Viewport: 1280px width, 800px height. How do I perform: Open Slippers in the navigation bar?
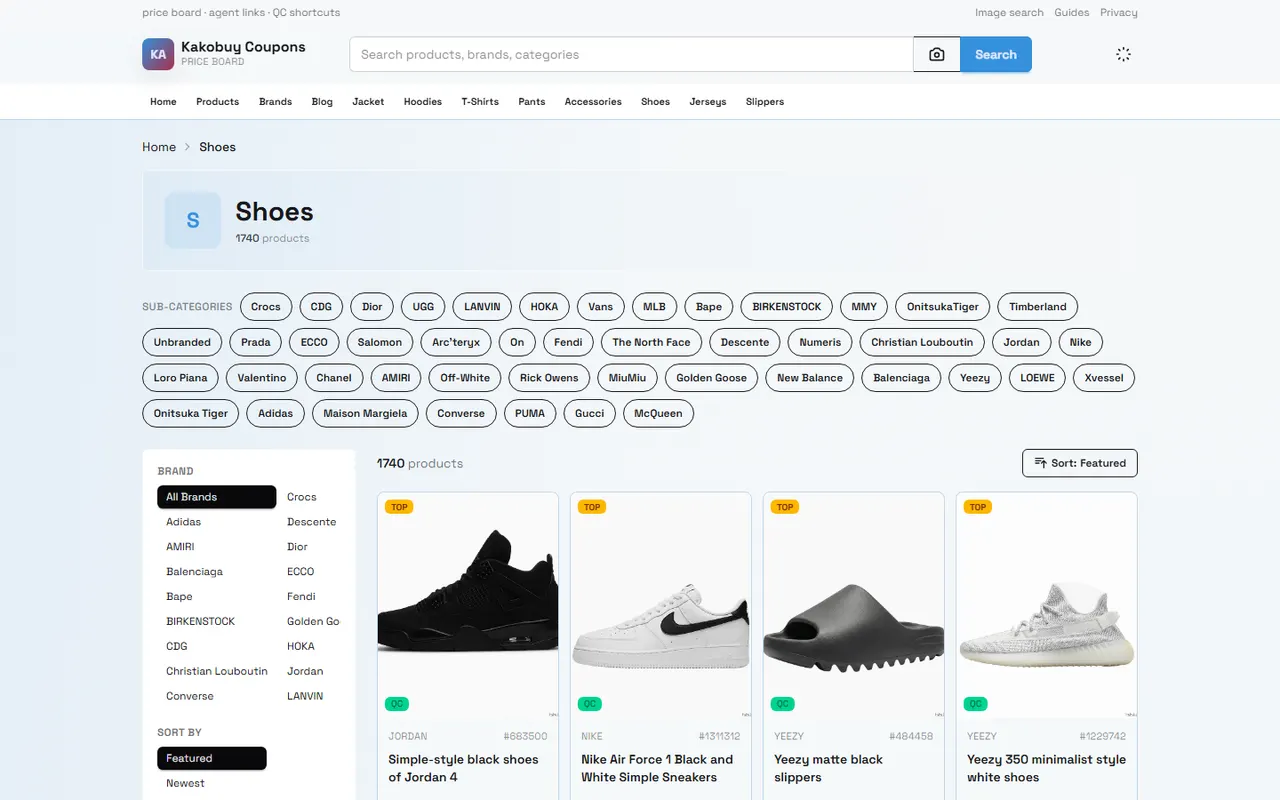(765, 102)
